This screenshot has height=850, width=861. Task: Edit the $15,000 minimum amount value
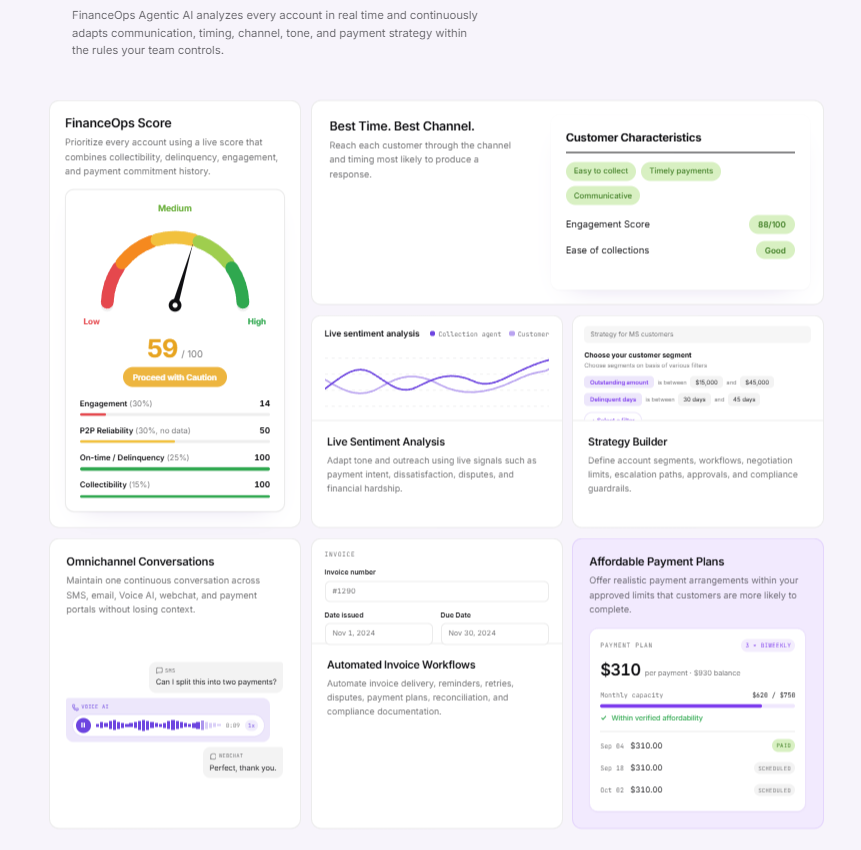[706, 382]
